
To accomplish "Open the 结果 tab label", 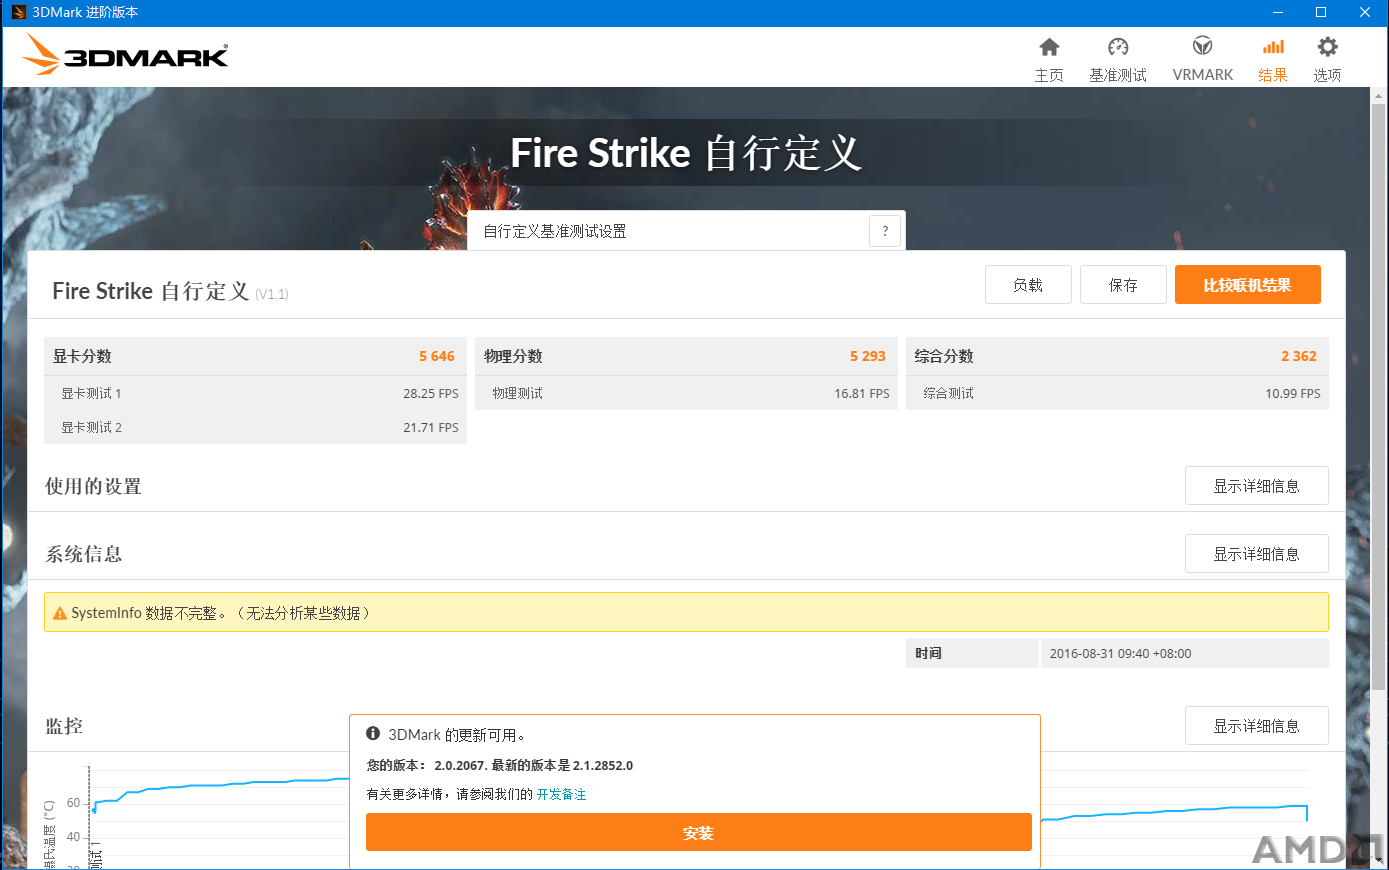I will click(x=1273, y=75).
